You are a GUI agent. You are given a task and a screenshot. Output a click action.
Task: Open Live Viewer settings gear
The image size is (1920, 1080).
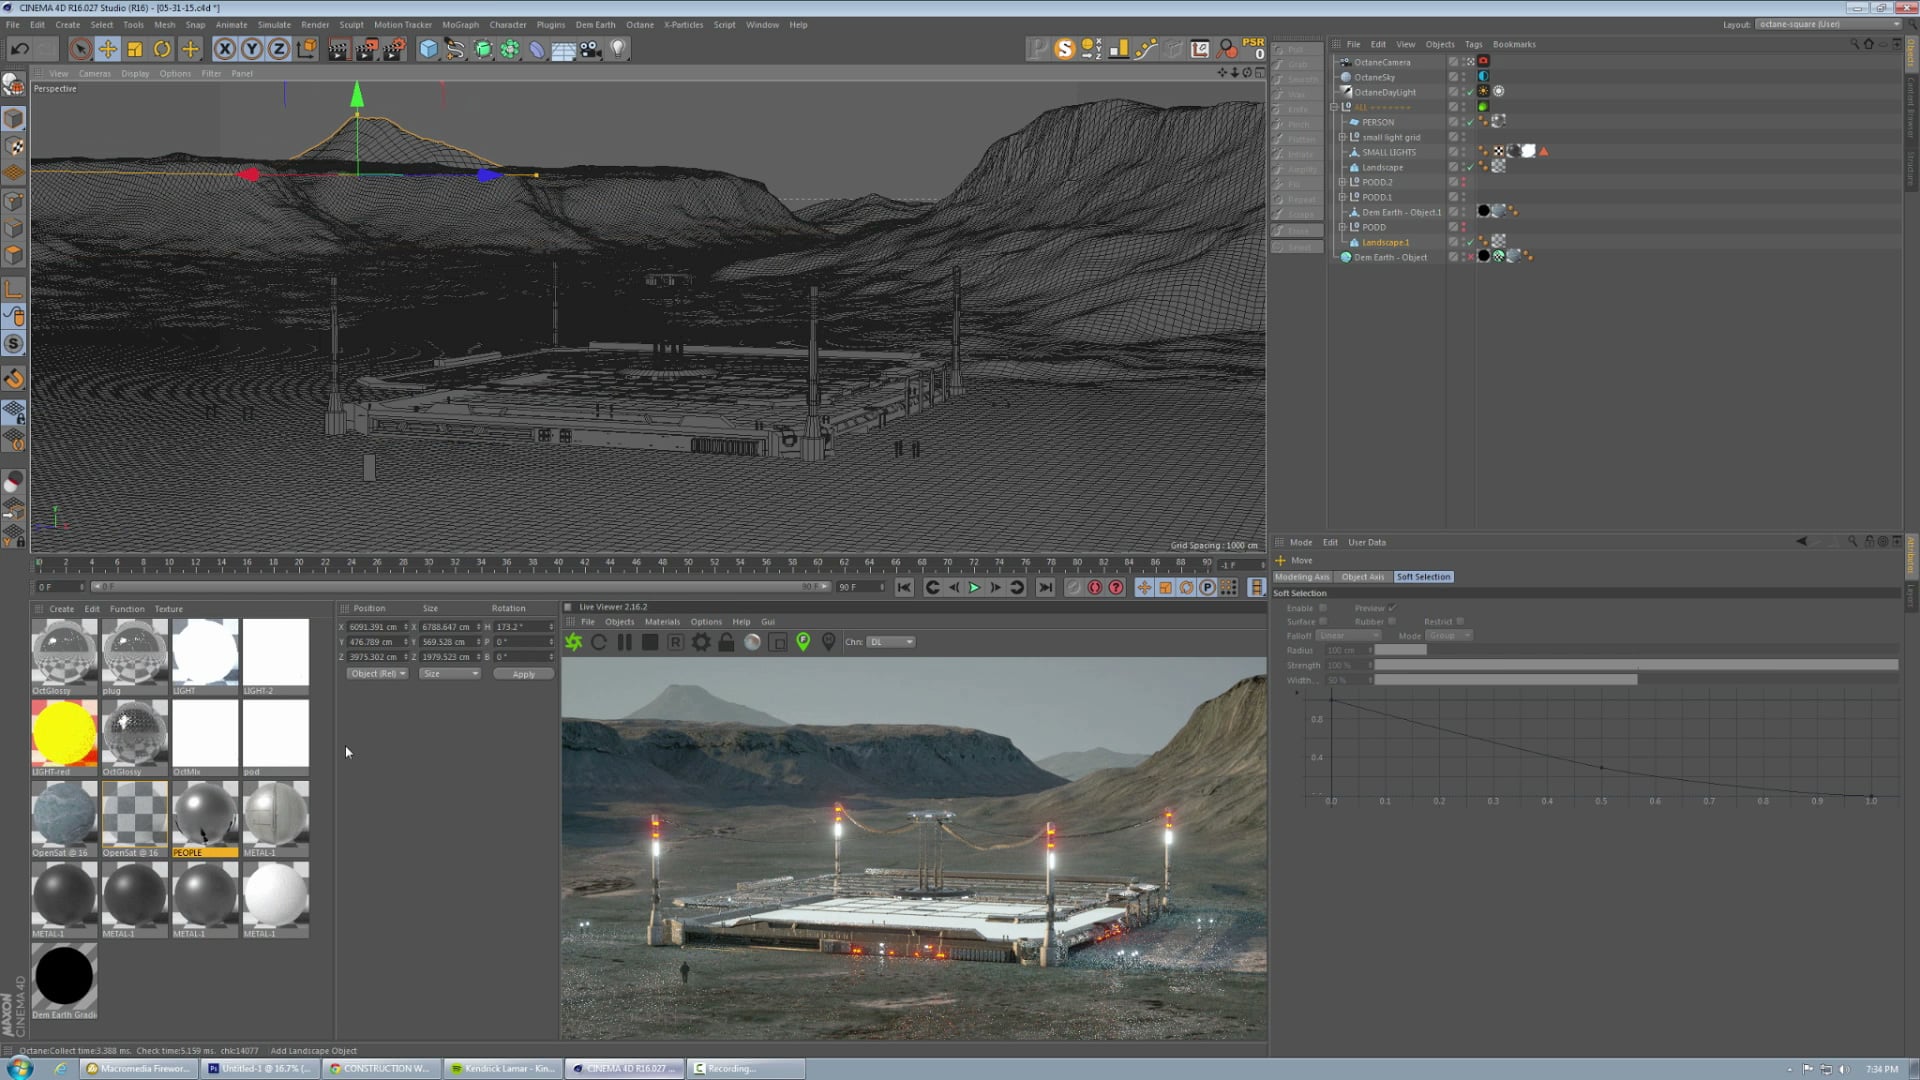(701, 642)
